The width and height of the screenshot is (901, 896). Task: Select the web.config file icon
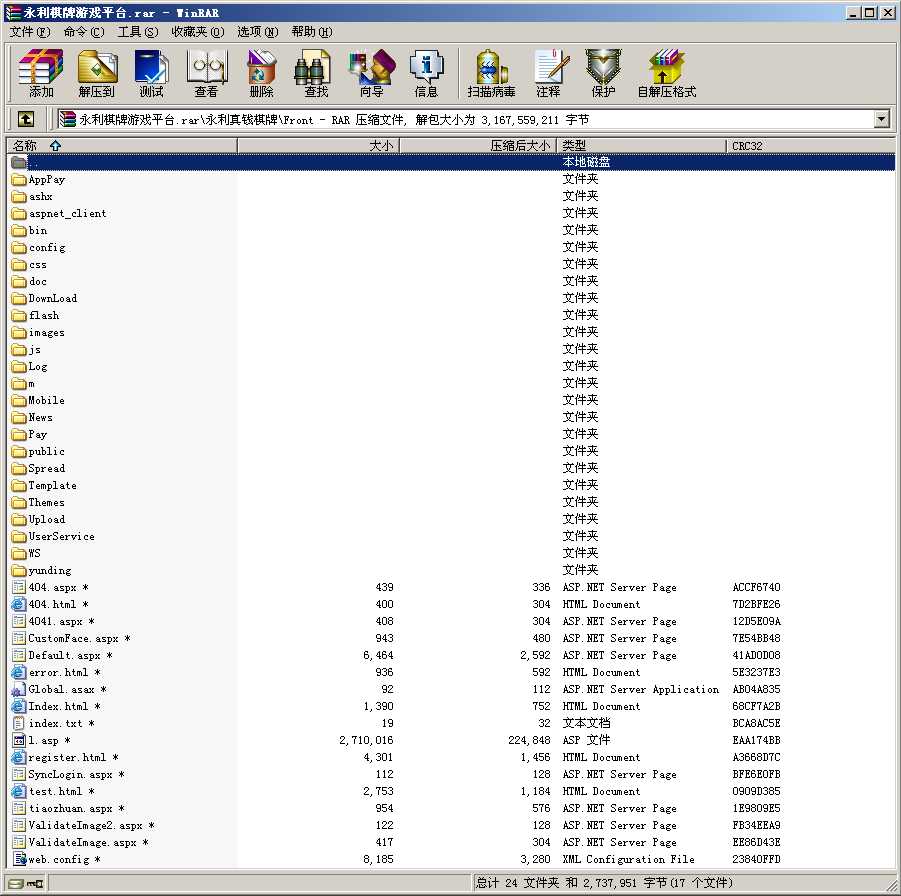click(x=19, y=860)
